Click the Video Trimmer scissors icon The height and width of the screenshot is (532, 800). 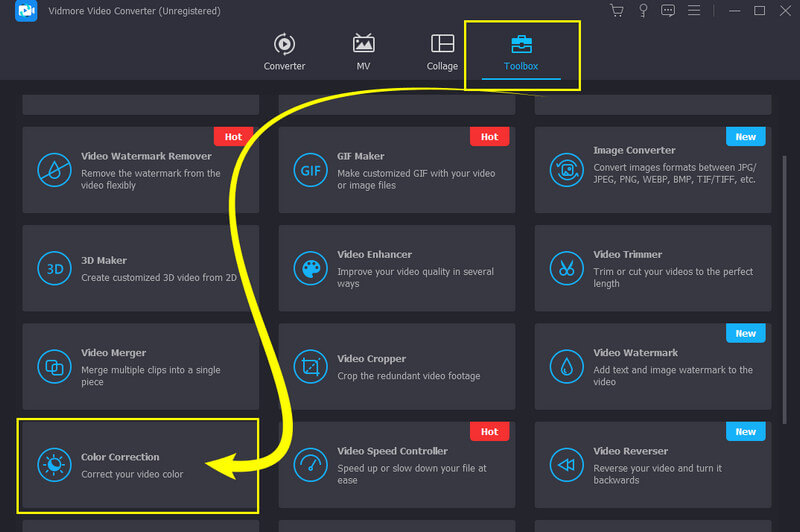tap(566, 268)
